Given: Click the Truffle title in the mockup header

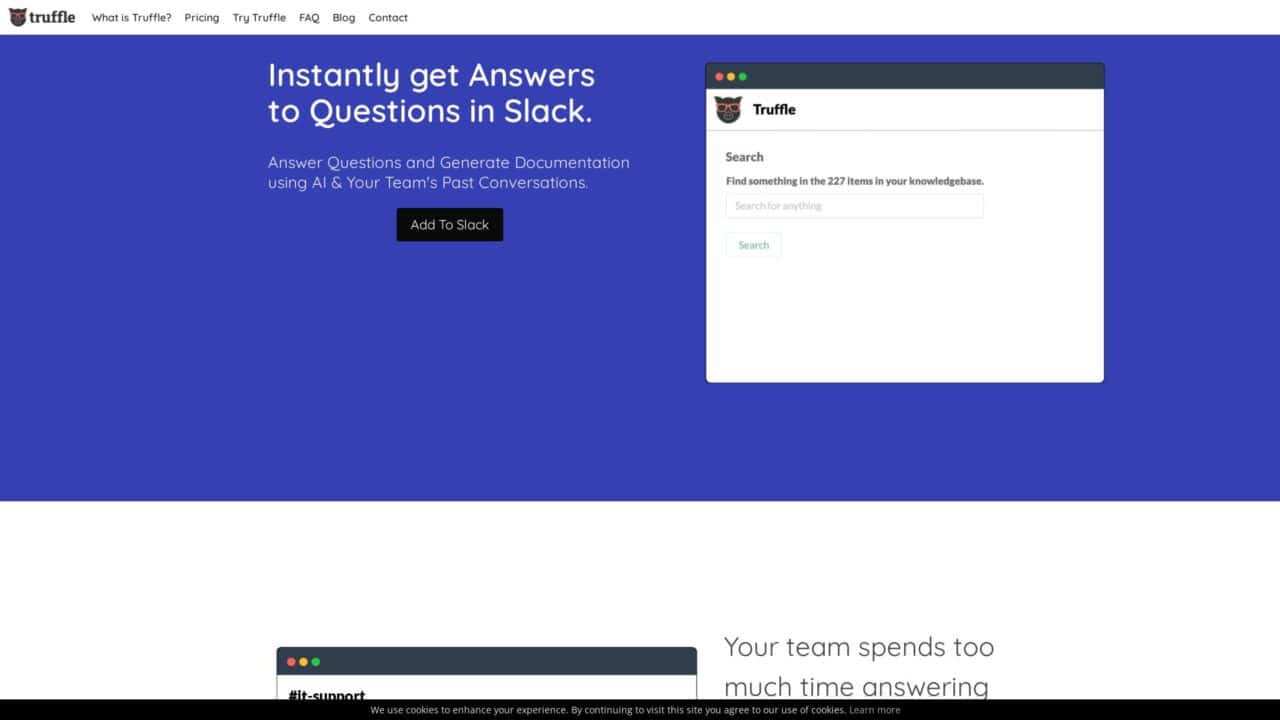Looking at the screenshot, I should coord(775,110).
